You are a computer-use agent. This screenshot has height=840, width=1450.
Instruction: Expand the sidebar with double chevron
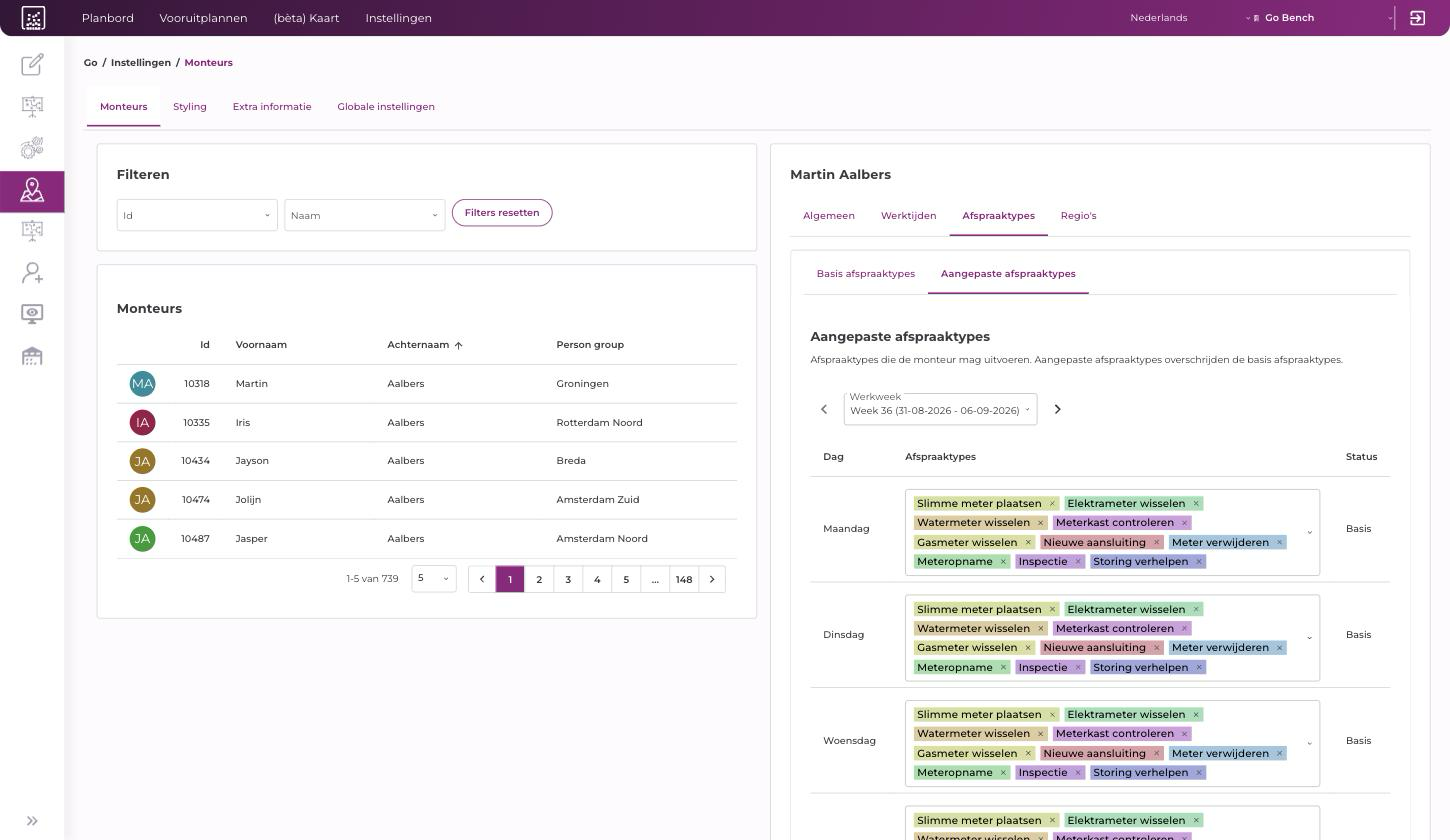32,821
